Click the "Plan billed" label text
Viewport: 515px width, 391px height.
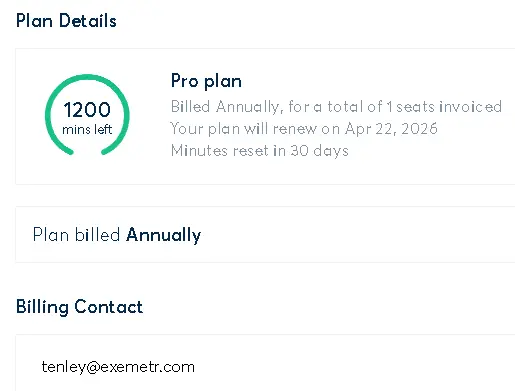pyautogui.click(x=76, y=234)
